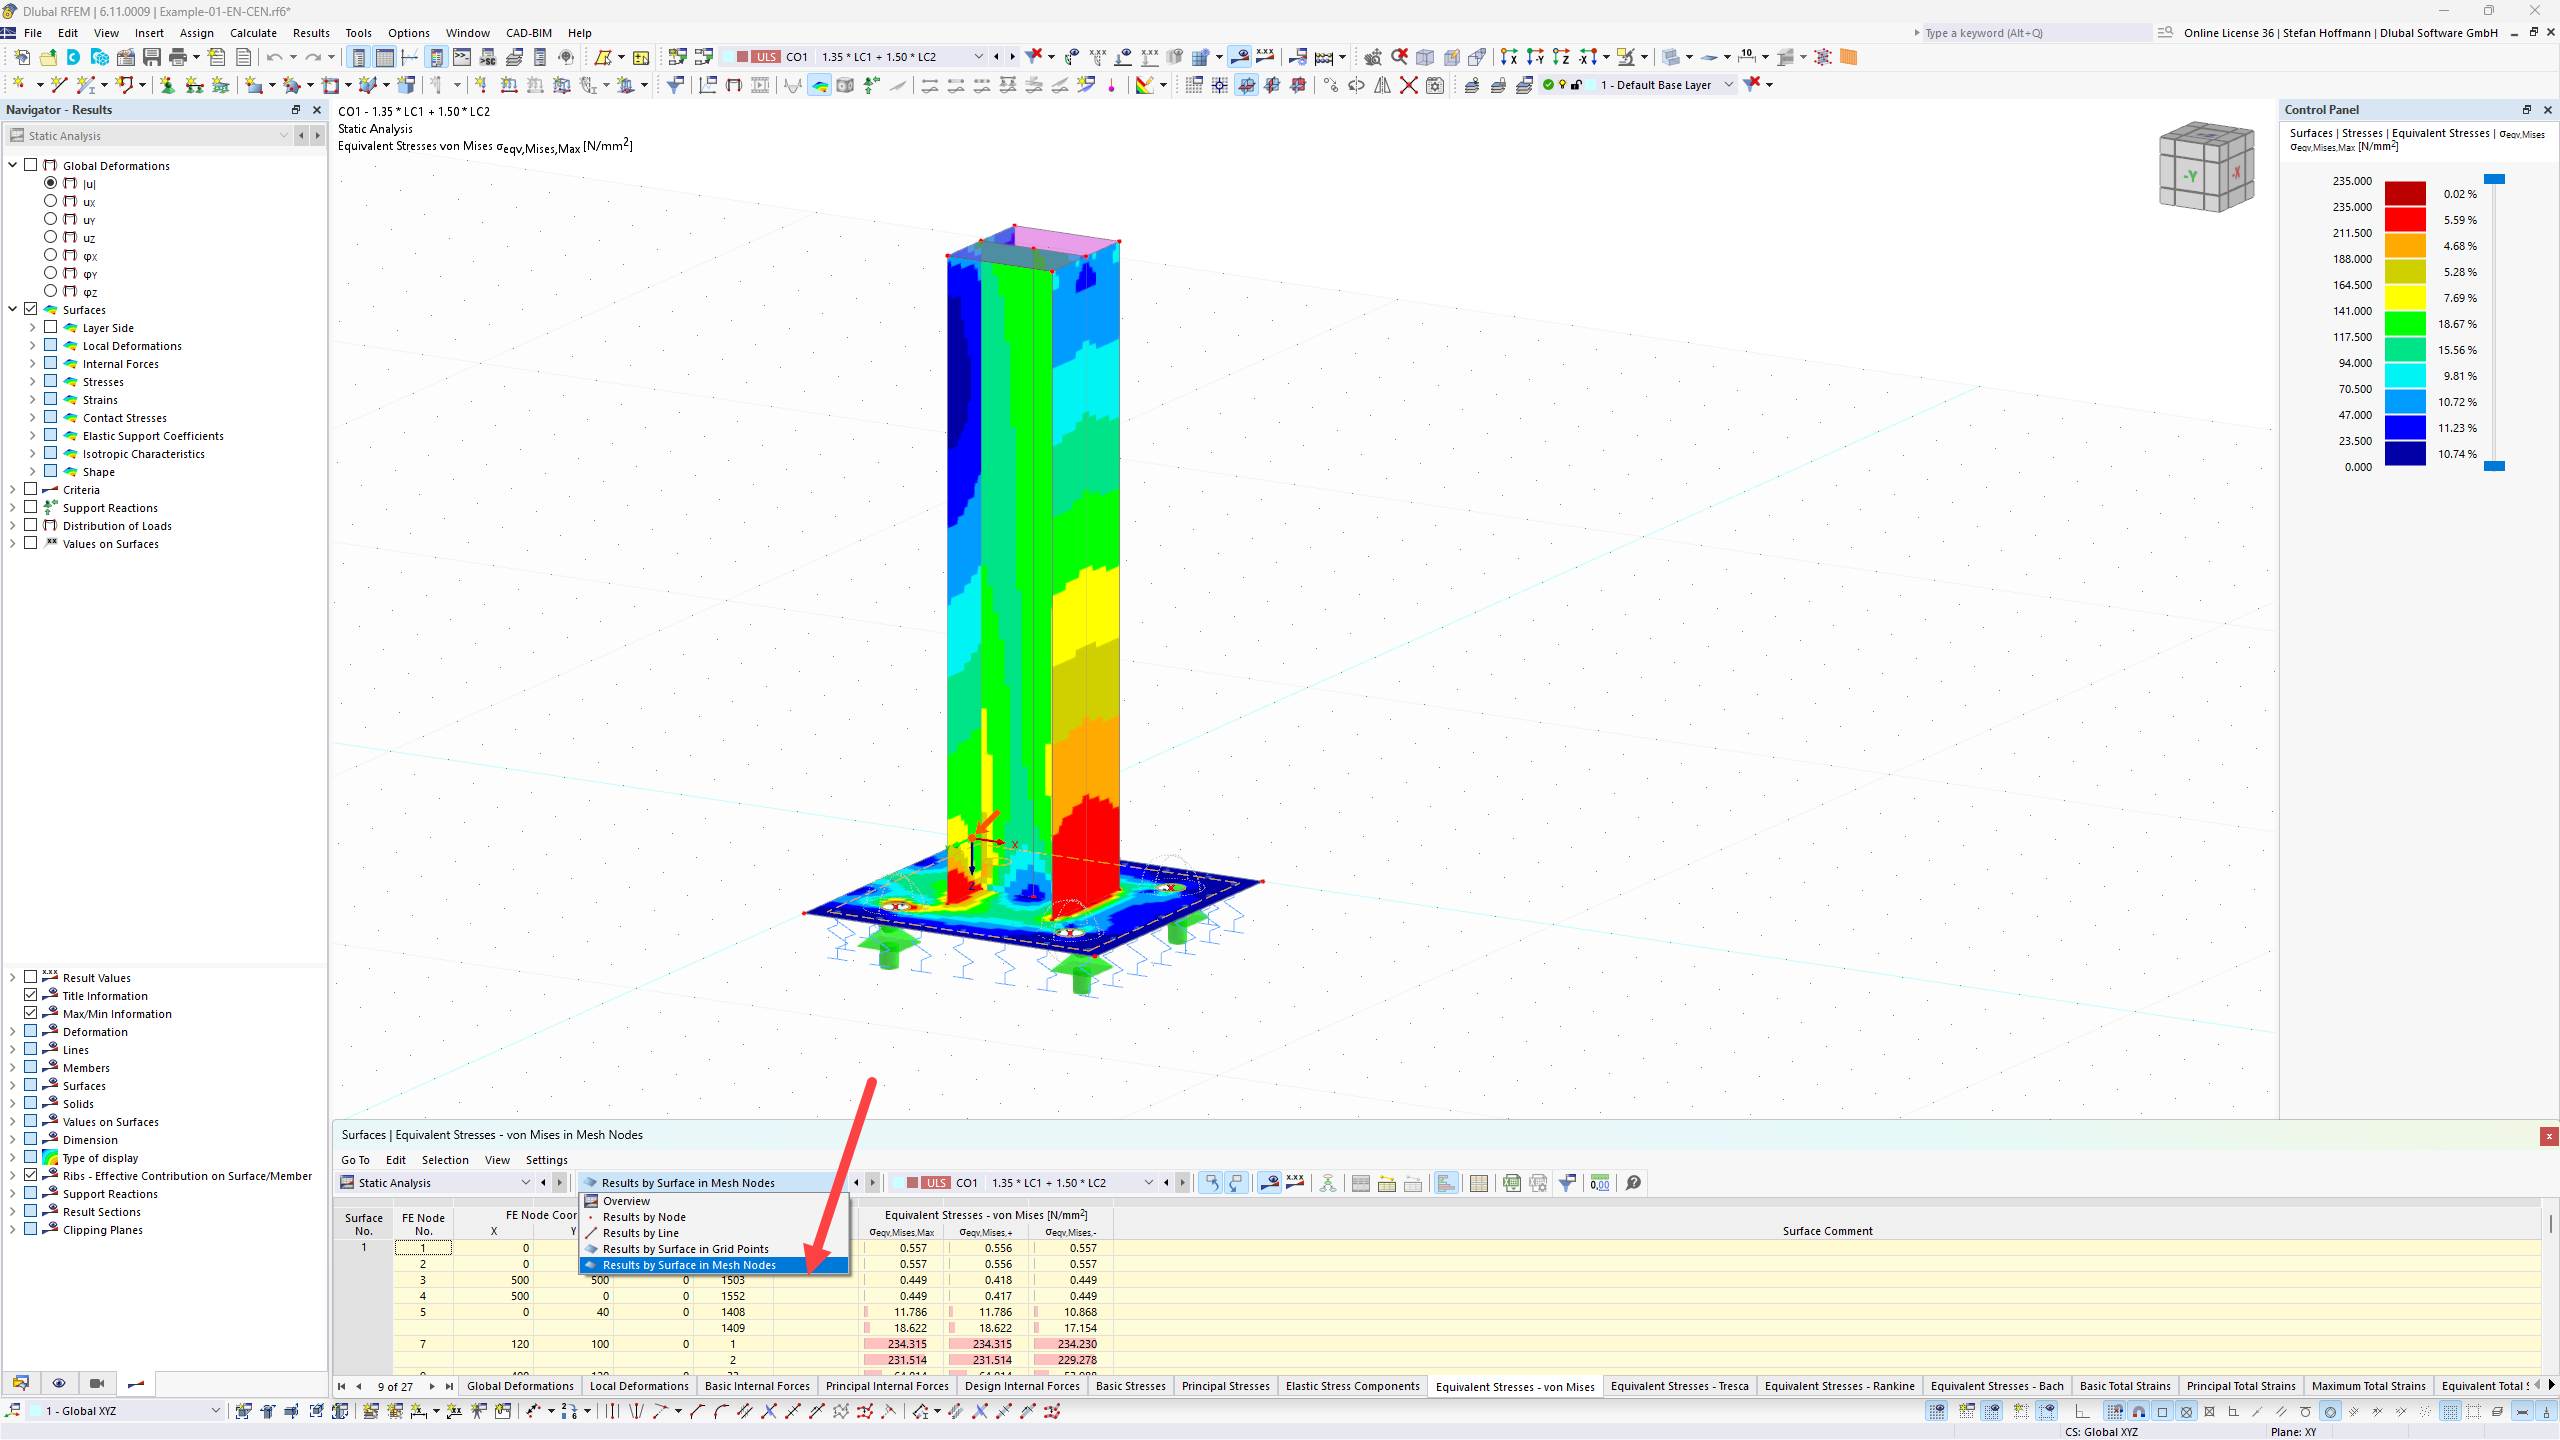The image size is (2560, 1440).
Task: Choose Results by Surface in Grid Points
Action: [685, 1249]
